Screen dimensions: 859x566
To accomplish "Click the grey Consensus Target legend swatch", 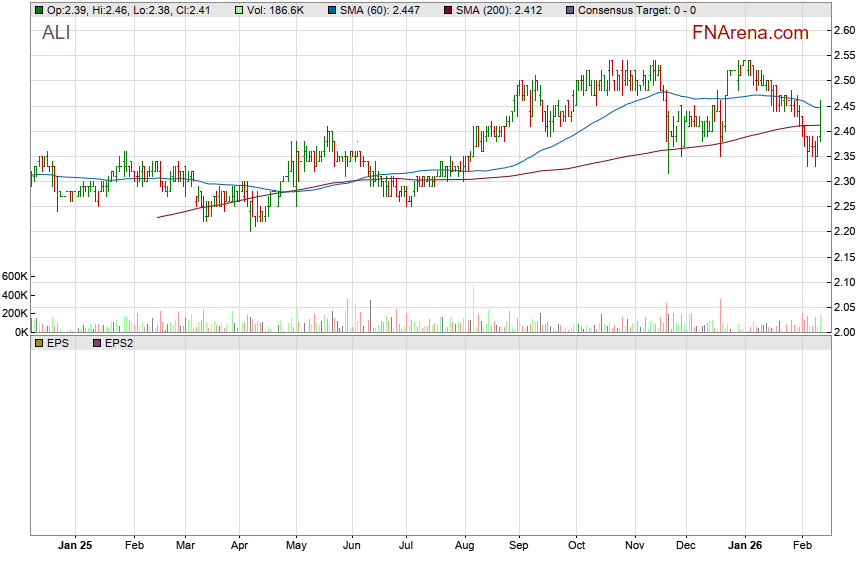I will tap(569, 10).
